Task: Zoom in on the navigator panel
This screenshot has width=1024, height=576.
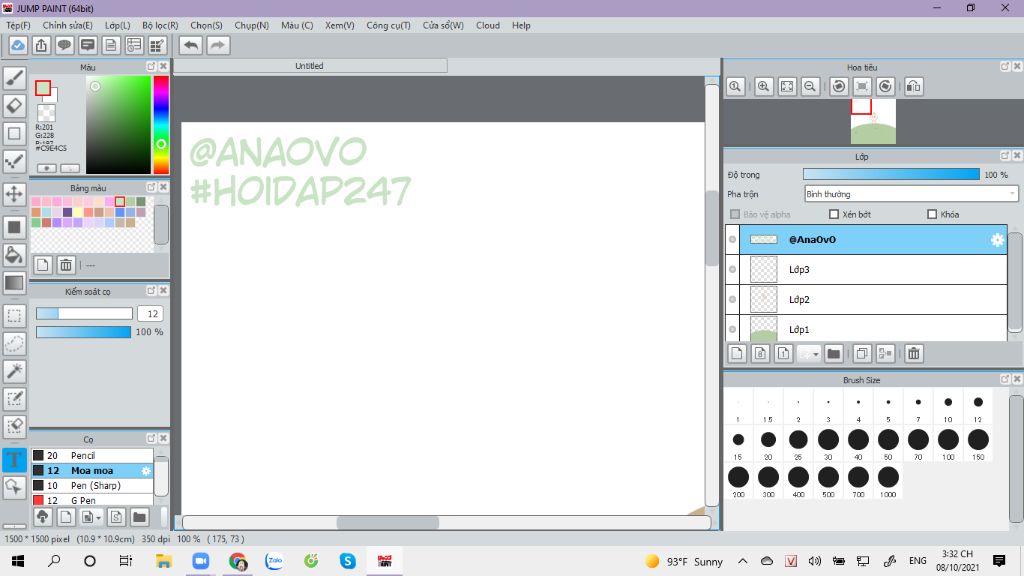Action: (x=763, y=86)
